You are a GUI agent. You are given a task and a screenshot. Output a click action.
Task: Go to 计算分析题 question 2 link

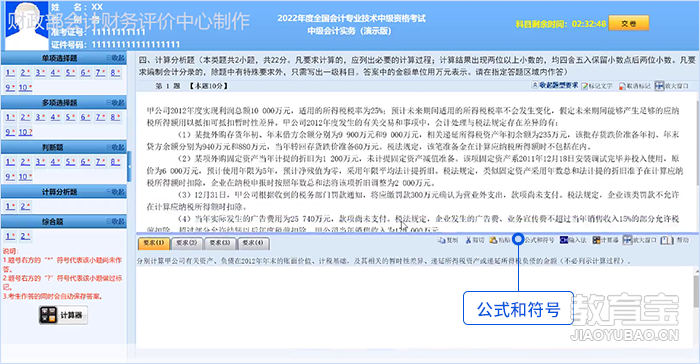25,206
